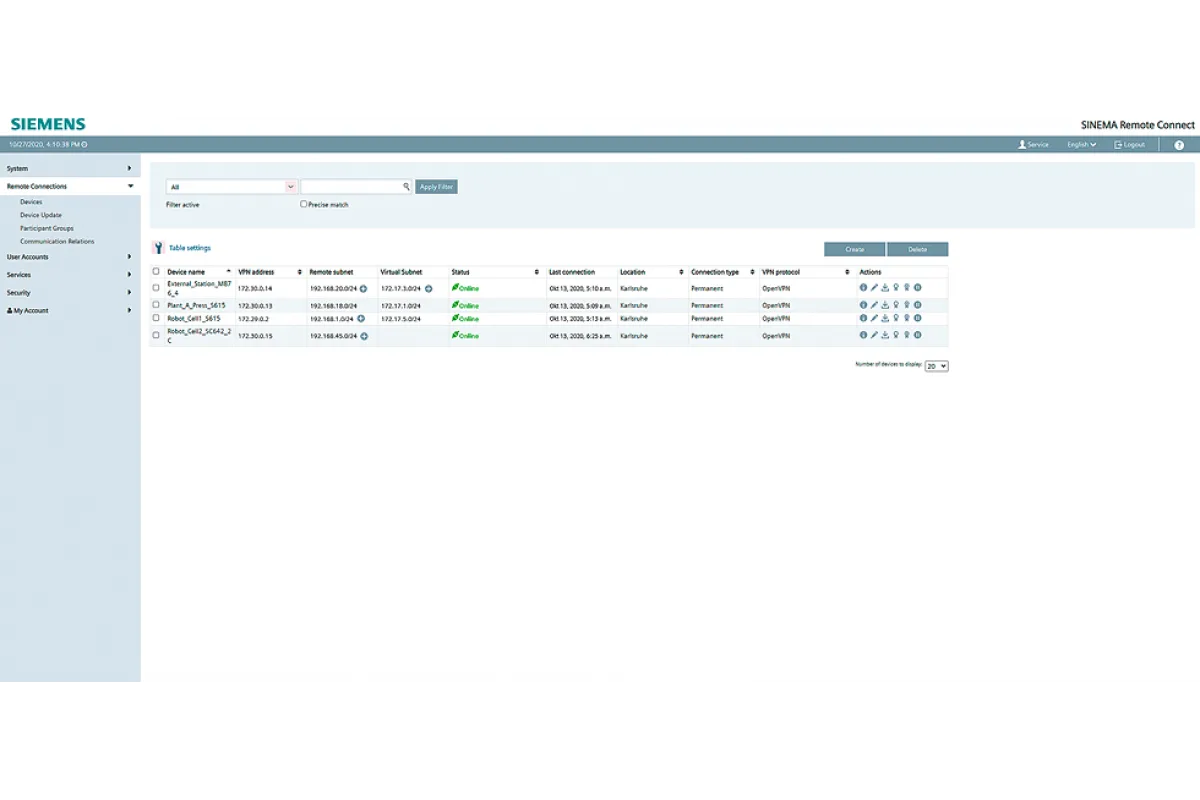
Task: Log out using the Logout link
Action: coord(1130,145)
